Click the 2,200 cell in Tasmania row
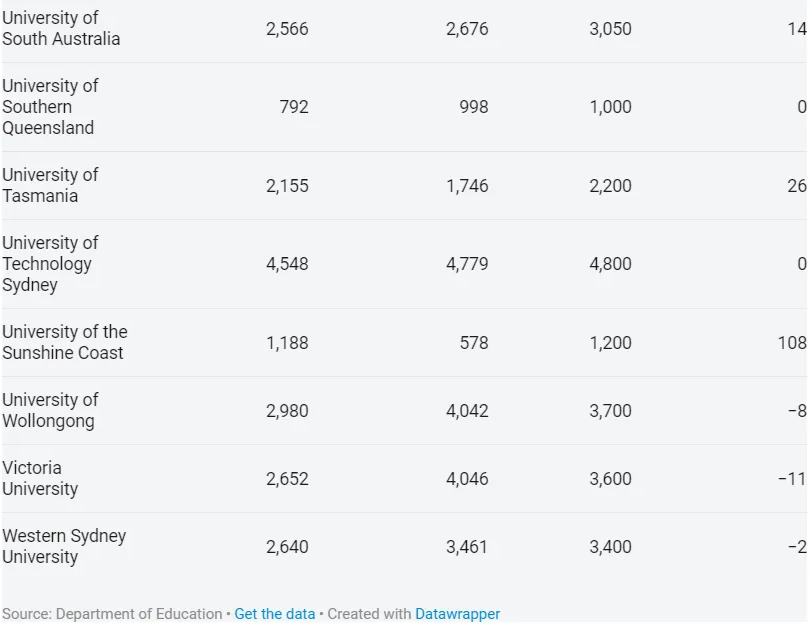Screen dimensions: 811x628 pos(610,186)
